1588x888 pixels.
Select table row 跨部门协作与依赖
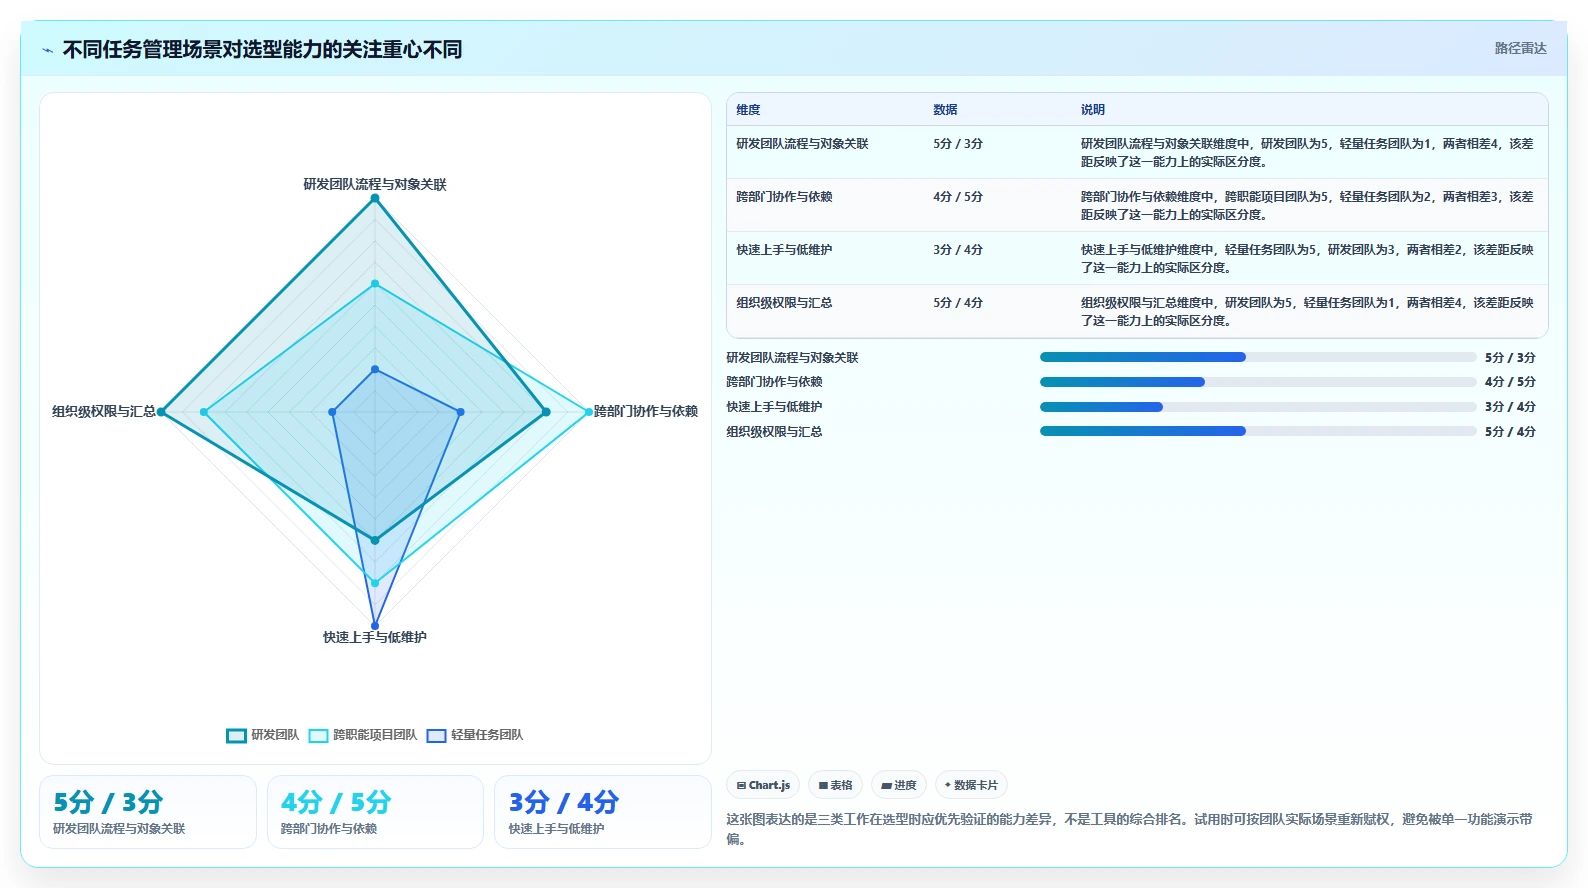(1137, 205)
